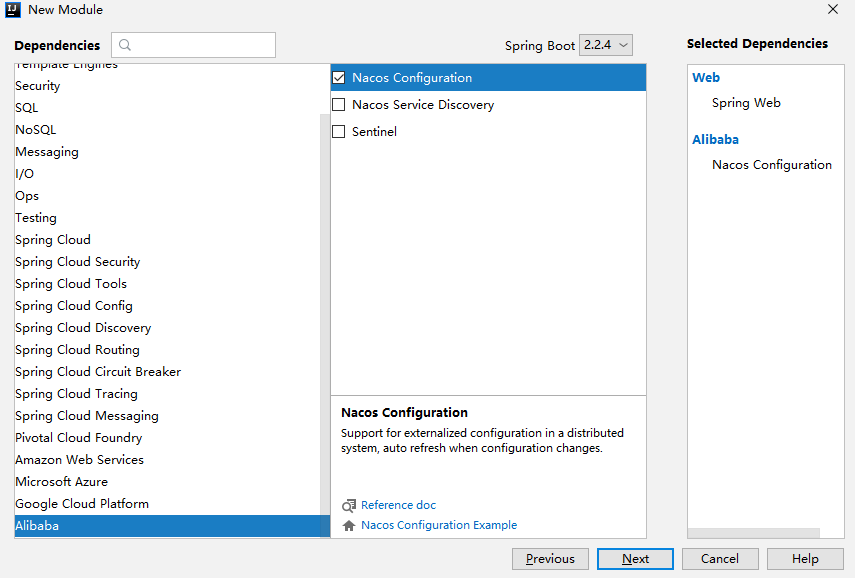
Task: Select Spring Cloud Circuit Breaker category
Action: (x=98, y=372)
